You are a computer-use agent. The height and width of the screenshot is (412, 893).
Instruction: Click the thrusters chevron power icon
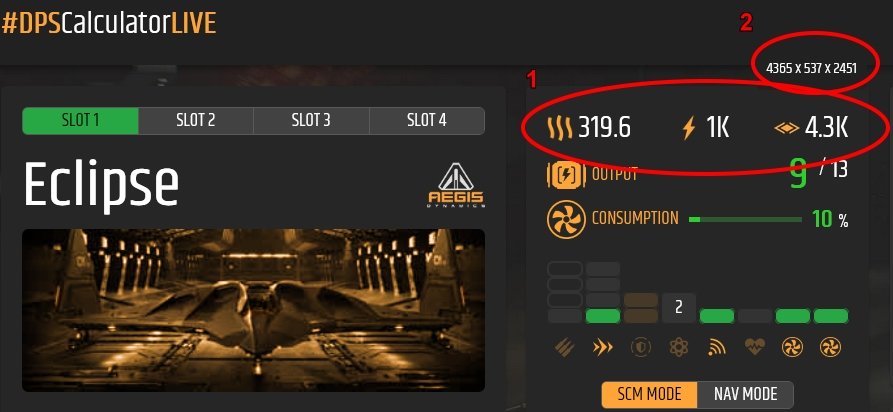[x=603, y=348]
